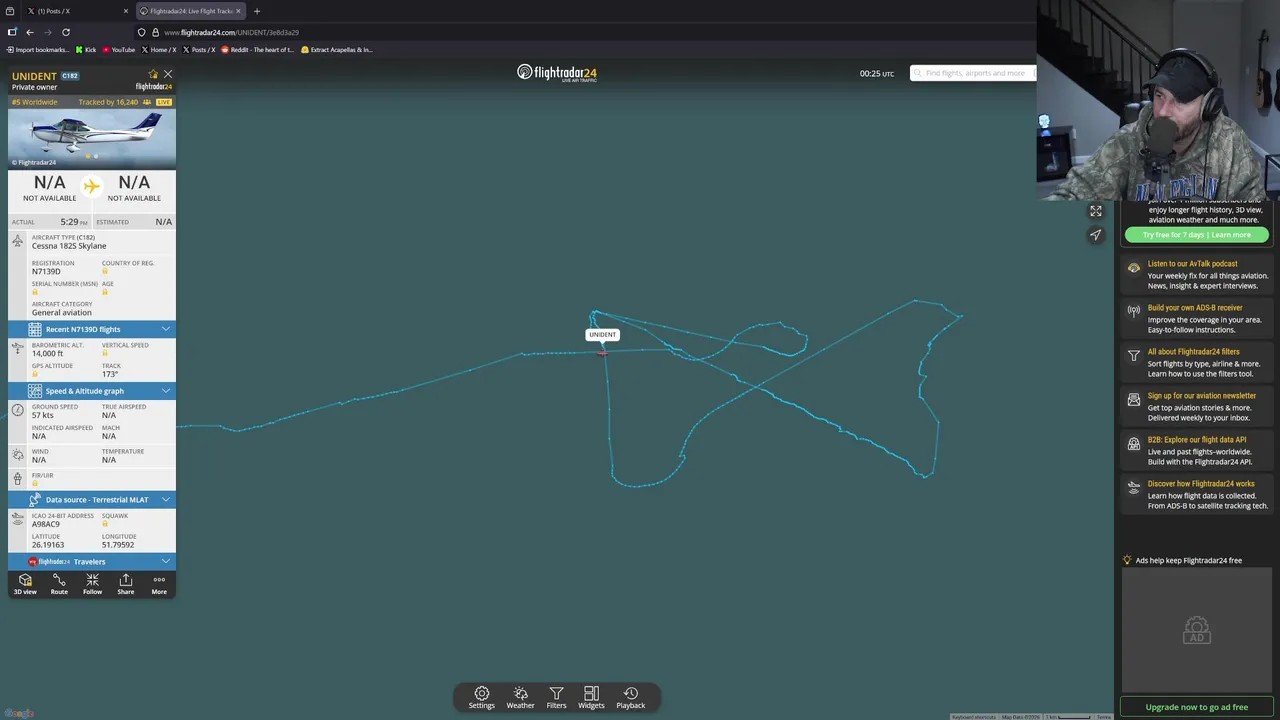Close the UNIDENT flight panel
The image size is (1280, 720).
click(168, 74)
